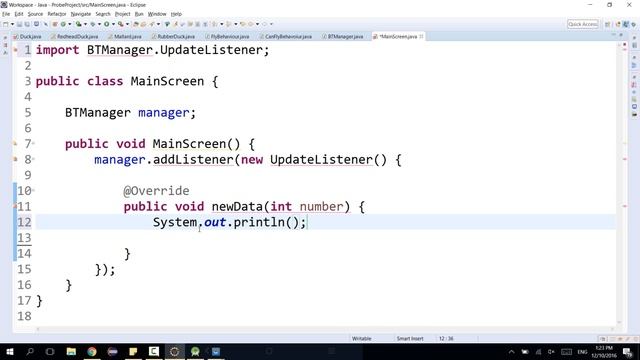Click the Save toolbar icon

(x=19, y=24)
